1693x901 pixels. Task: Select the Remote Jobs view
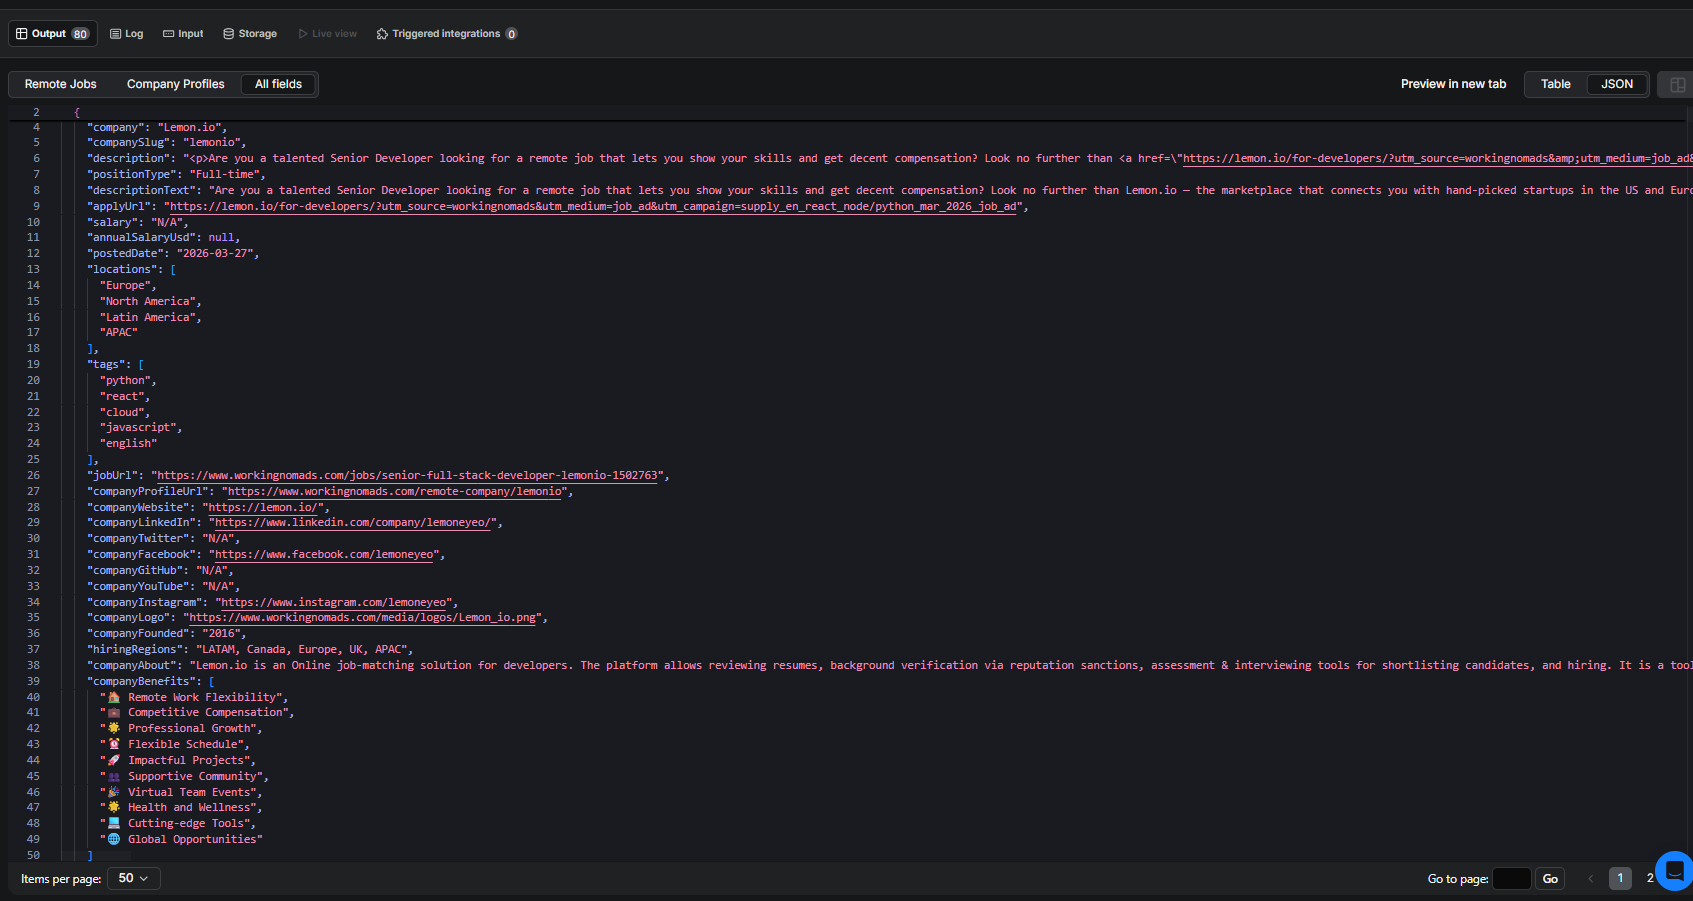tap(61, 84)
